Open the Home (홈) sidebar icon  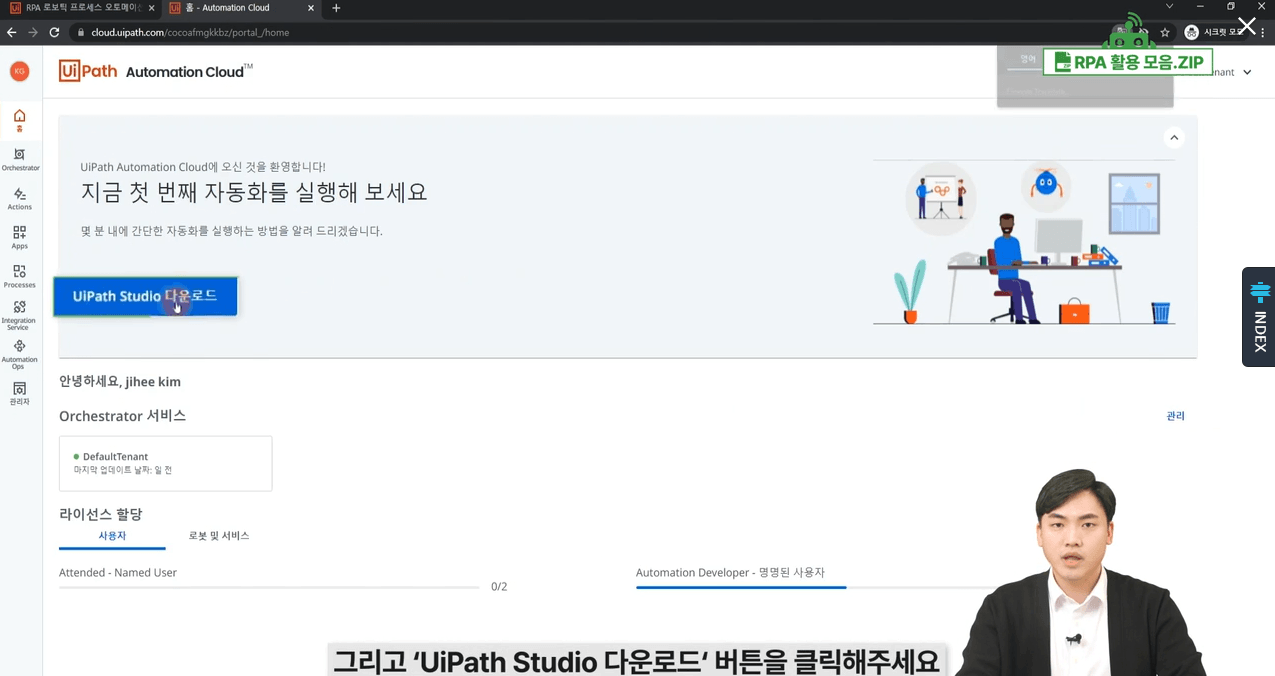19,120
